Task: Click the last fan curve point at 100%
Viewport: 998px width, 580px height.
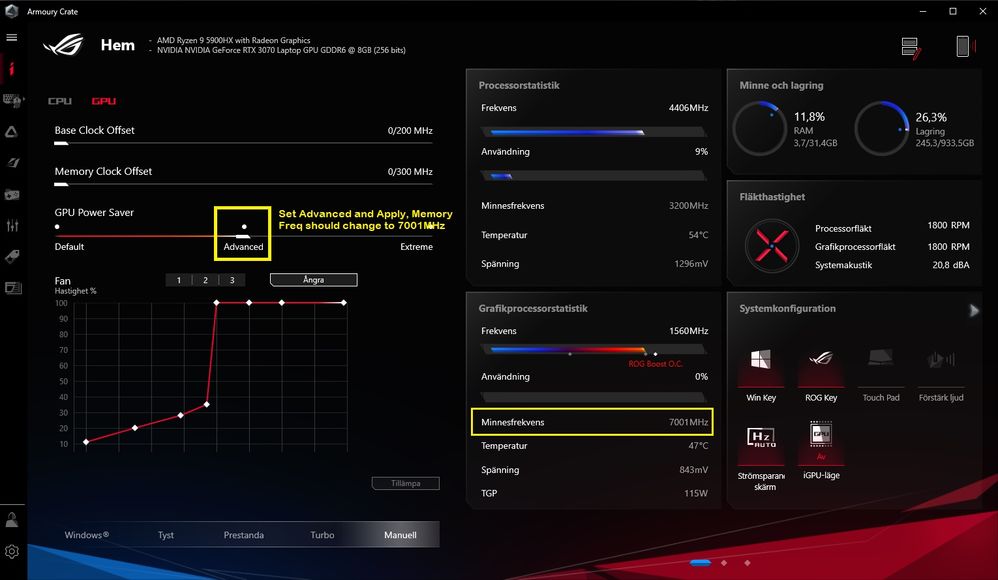Action: tap(344, 302)
